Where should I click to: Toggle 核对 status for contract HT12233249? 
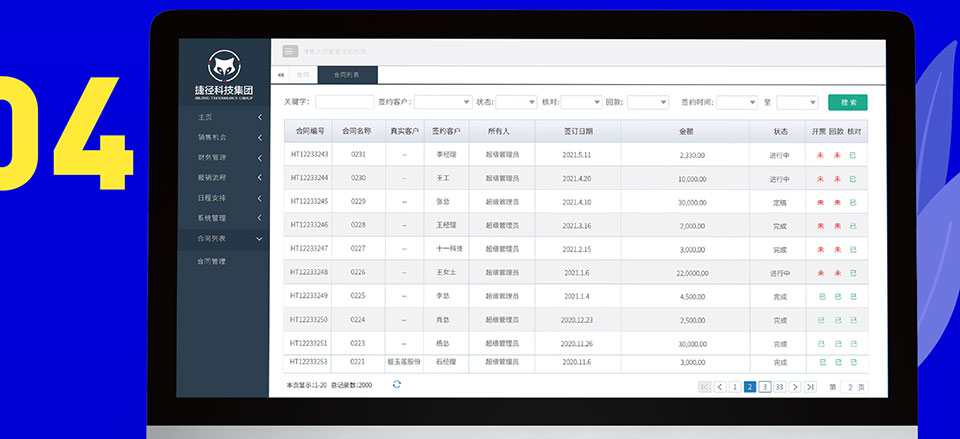coord(853,296)
